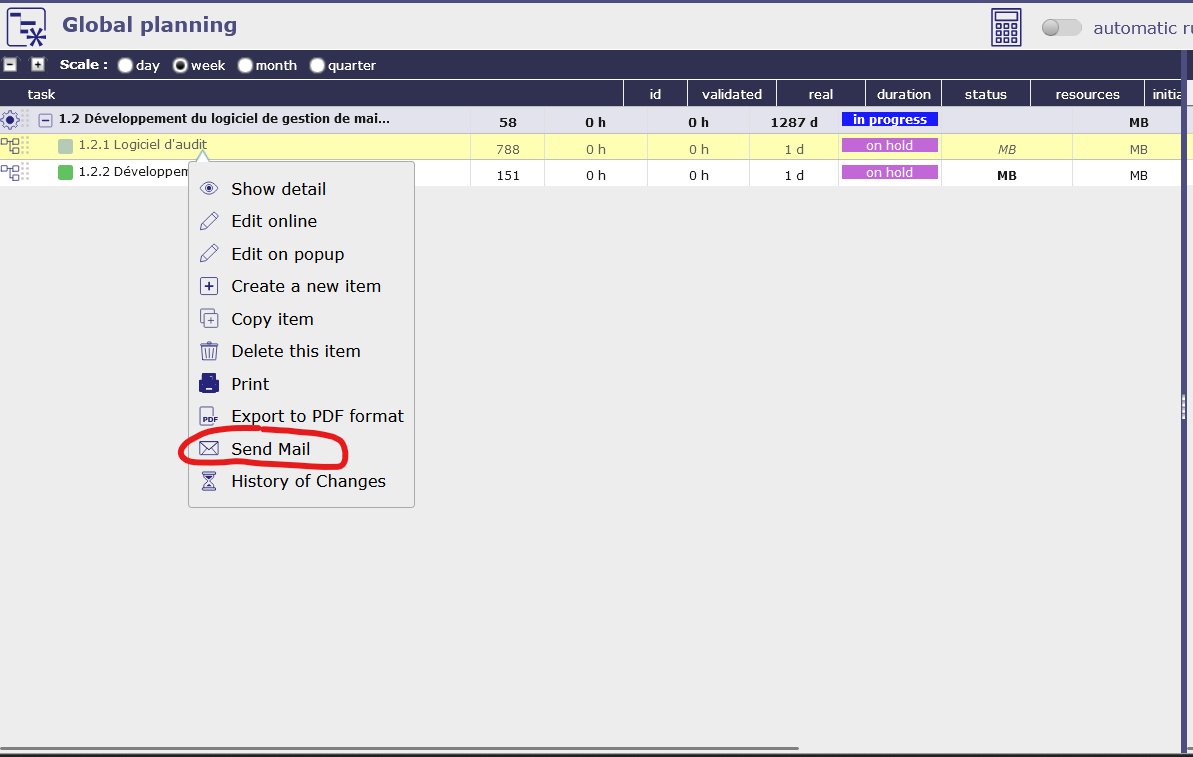Select the month scale radio button
Screen dimensions: 1193x757
click(x=245, y=66)
